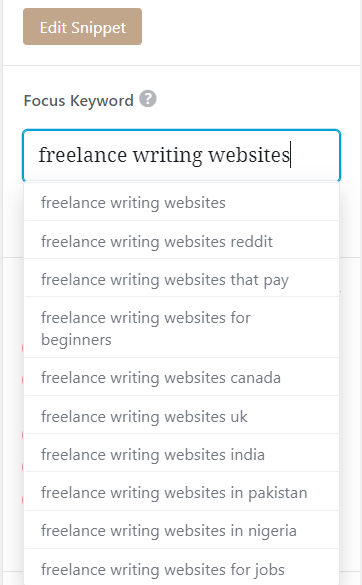
Task: Select suggestion 'freelance writing websites'
Action: tap(182, 203)
